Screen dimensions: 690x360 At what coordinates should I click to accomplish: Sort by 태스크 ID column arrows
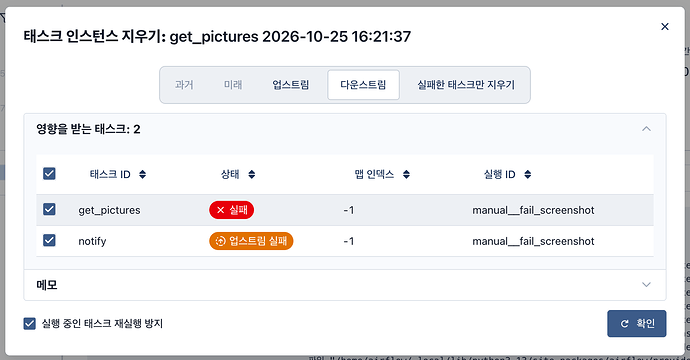click(x=142, y=174)
